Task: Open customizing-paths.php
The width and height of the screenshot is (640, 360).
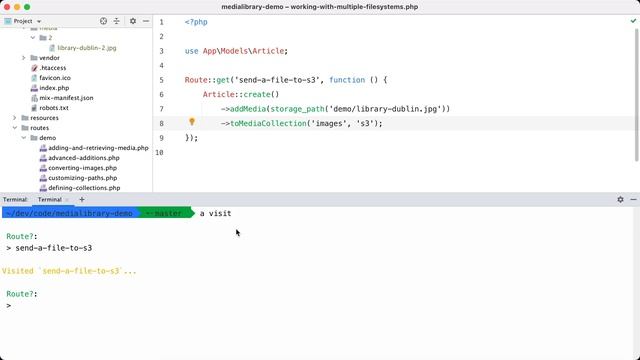Action: [x=82, y=178]
